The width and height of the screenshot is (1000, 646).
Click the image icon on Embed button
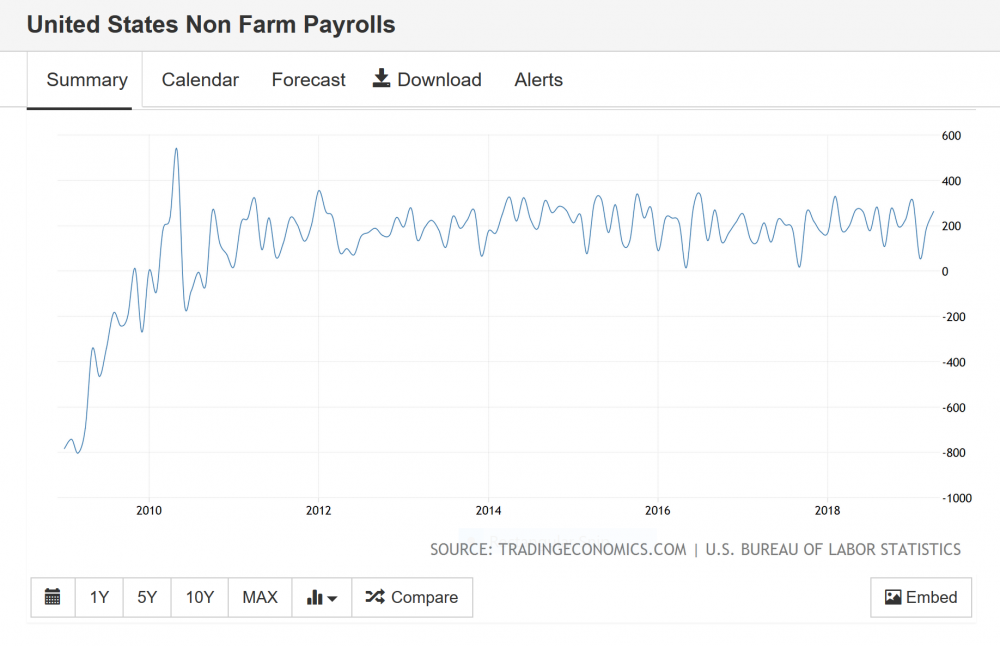893,597
